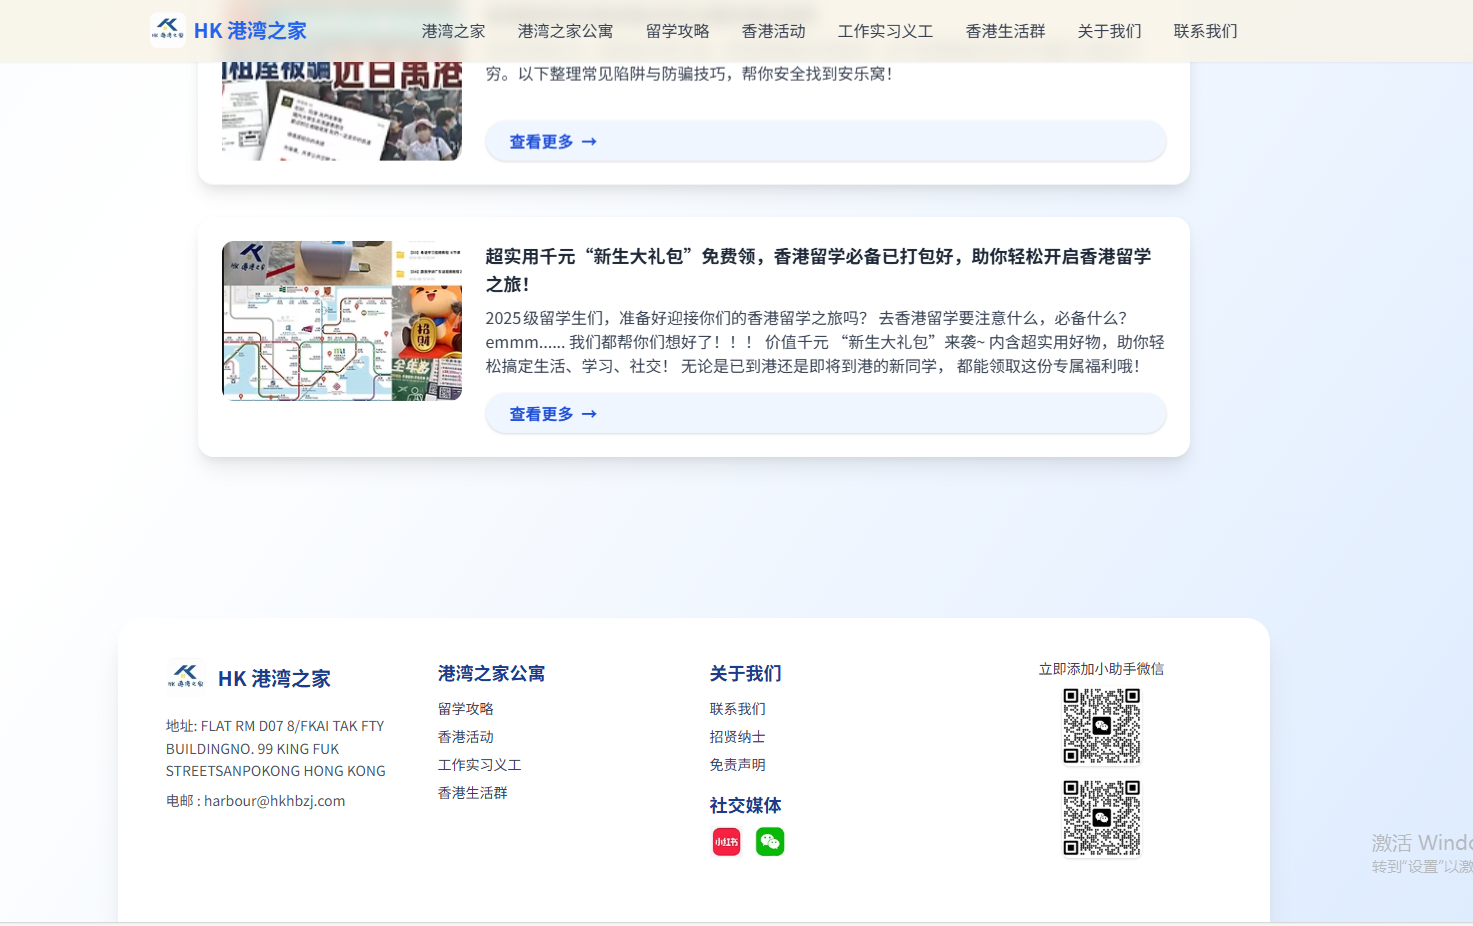The height and width of the screenshot is (926, 1473).
Task: Go to 香港活动 in the top navigation
Action: 773,31
